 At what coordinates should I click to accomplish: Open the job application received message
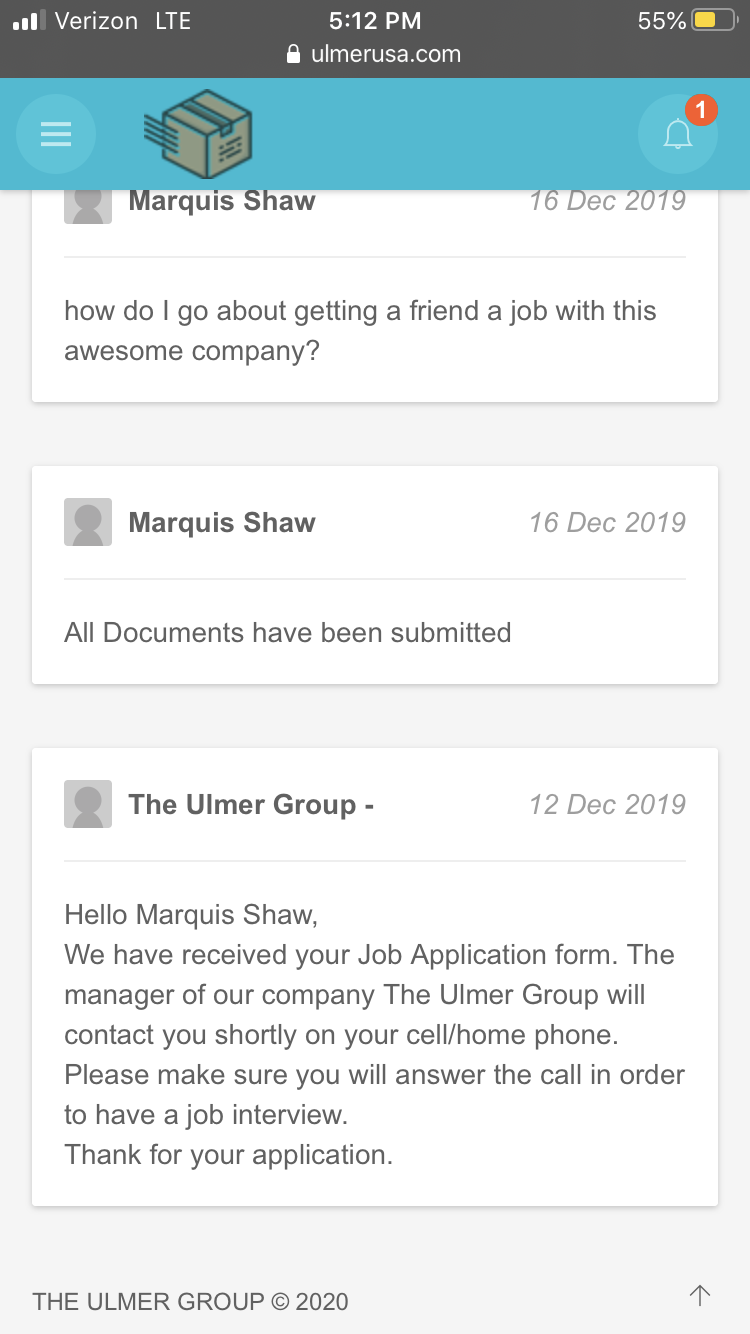point(375,977)
